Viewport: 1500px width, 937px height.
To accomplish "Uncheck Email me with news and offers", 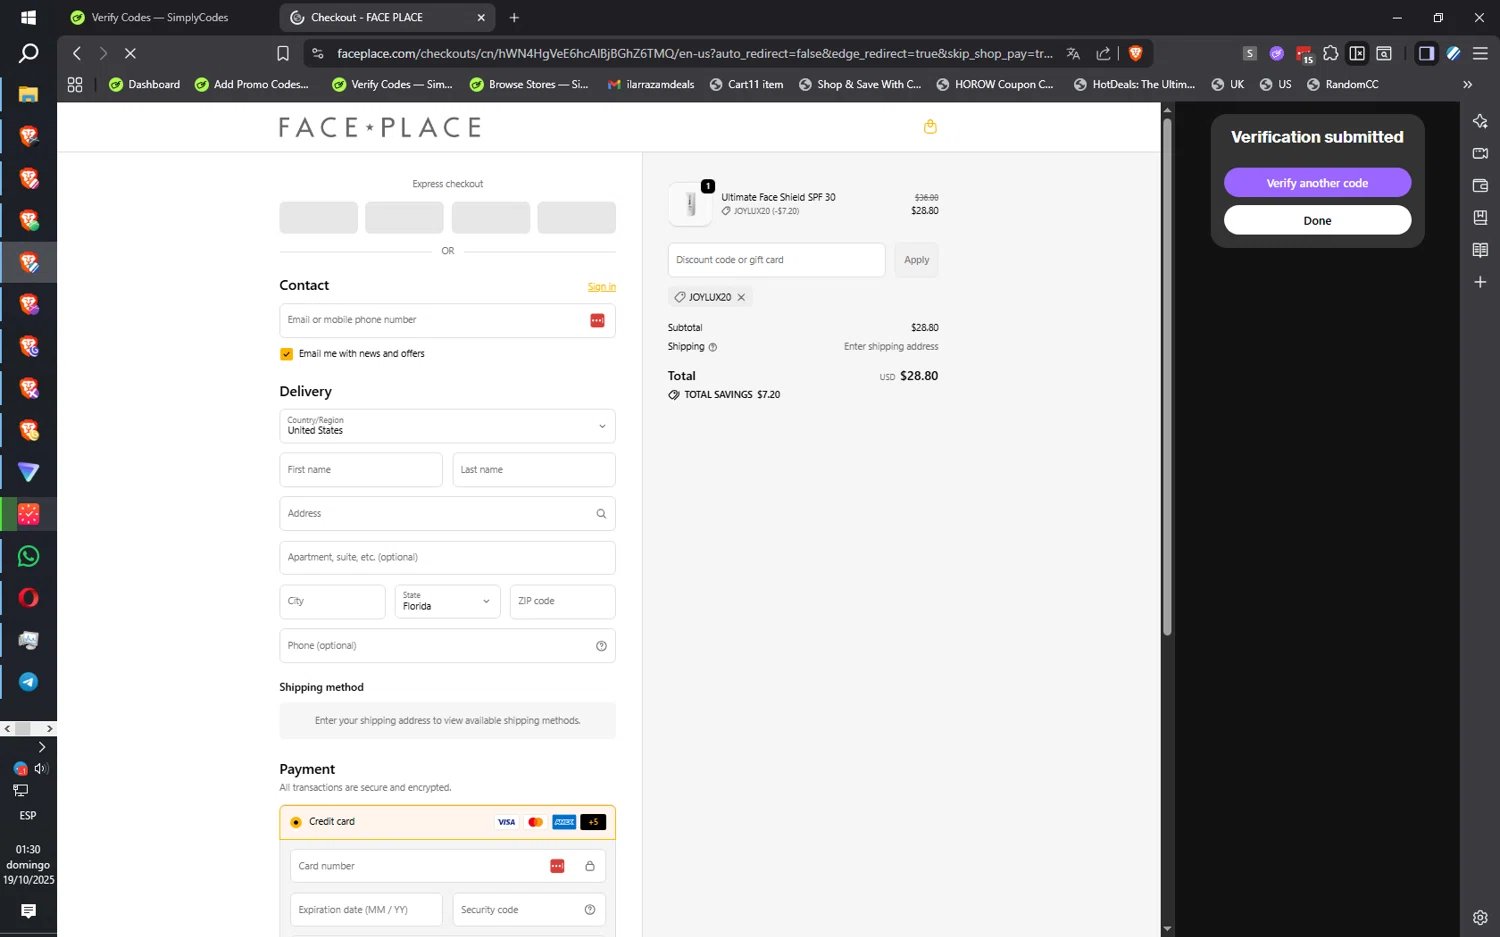I will [286, 354].
